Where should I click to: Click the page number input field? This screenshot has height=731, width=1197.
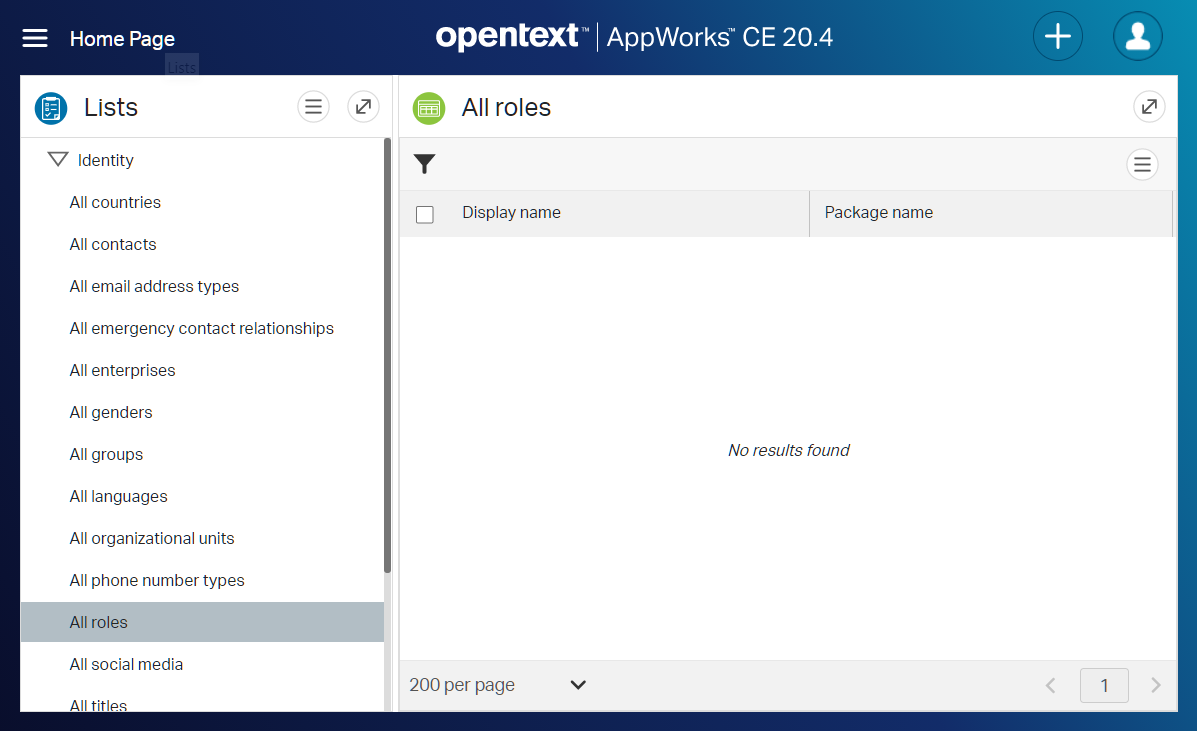tap(1104, 685)
